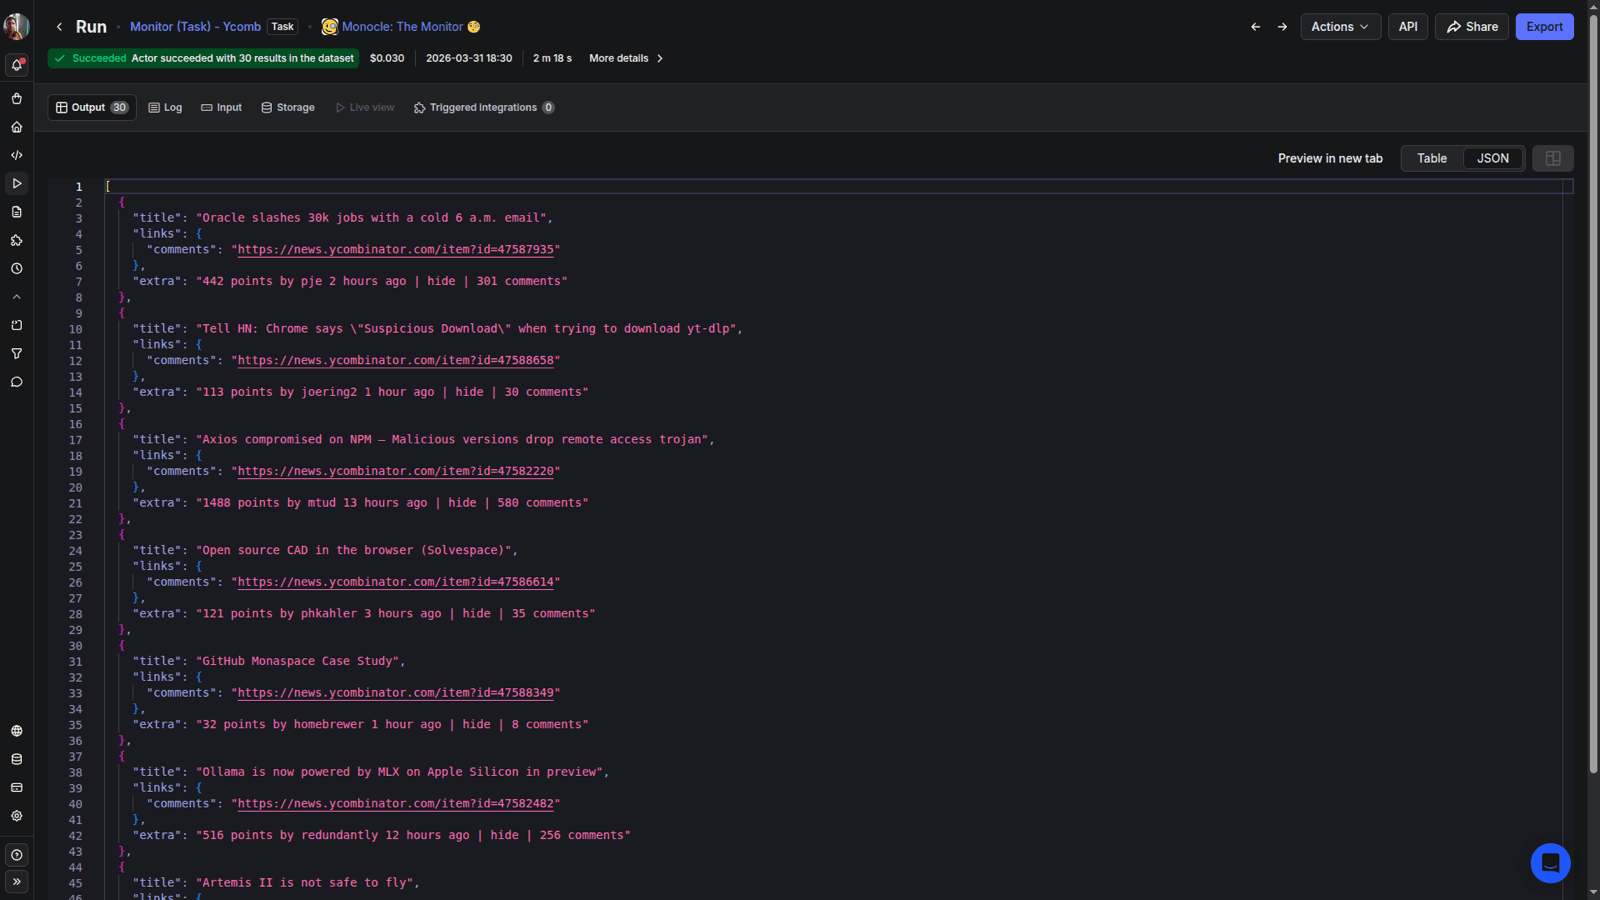Switch output view to Table

tap(1432, 158)
